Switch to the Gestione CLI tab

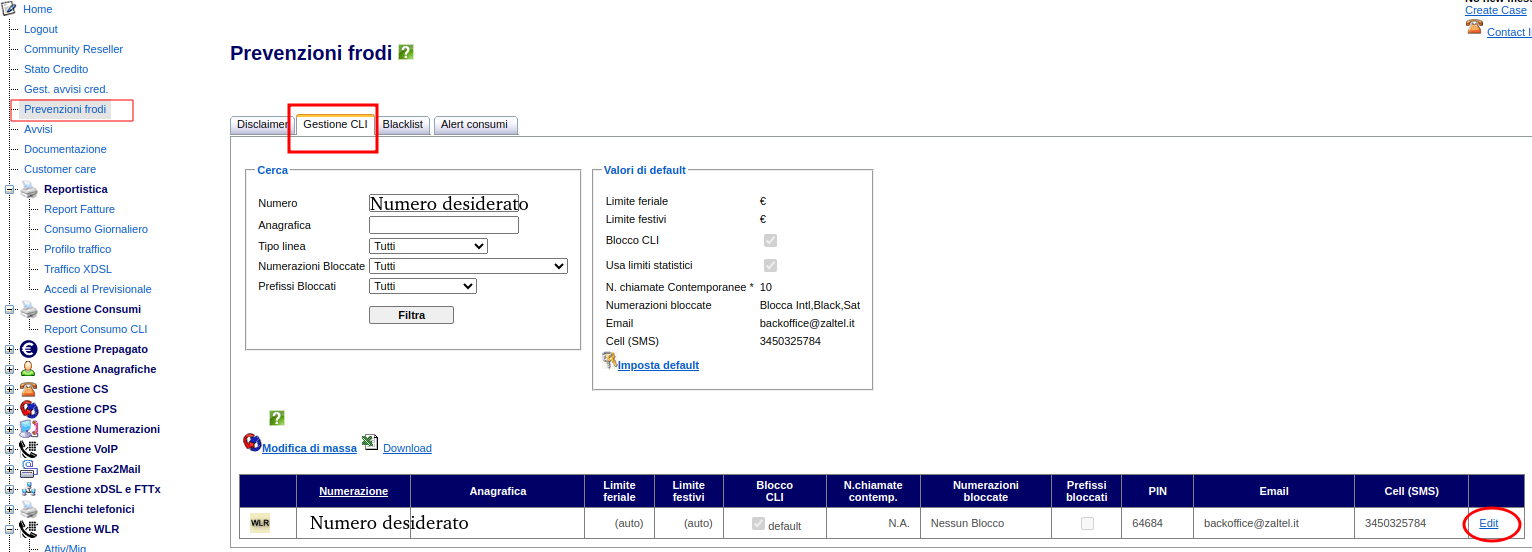pos(335,125)
